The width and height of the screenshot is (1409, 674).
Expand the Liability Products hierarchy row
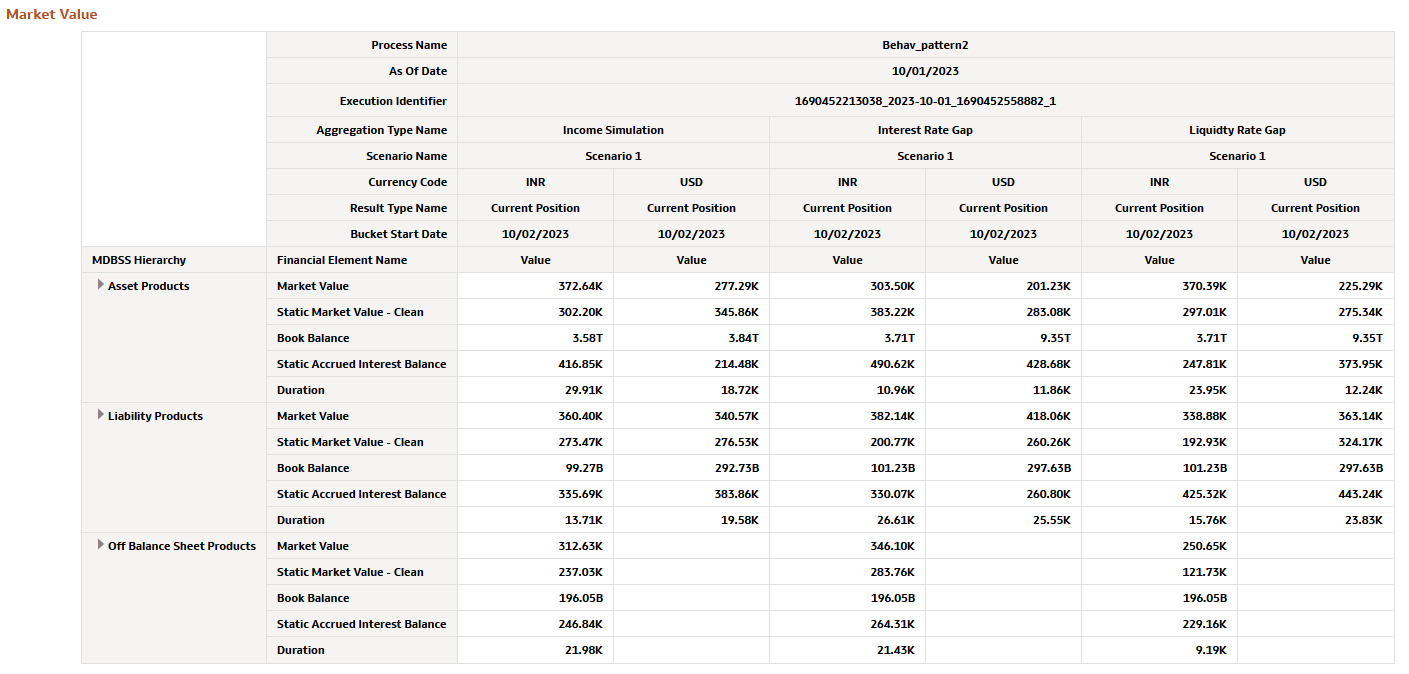coord(100,415)
